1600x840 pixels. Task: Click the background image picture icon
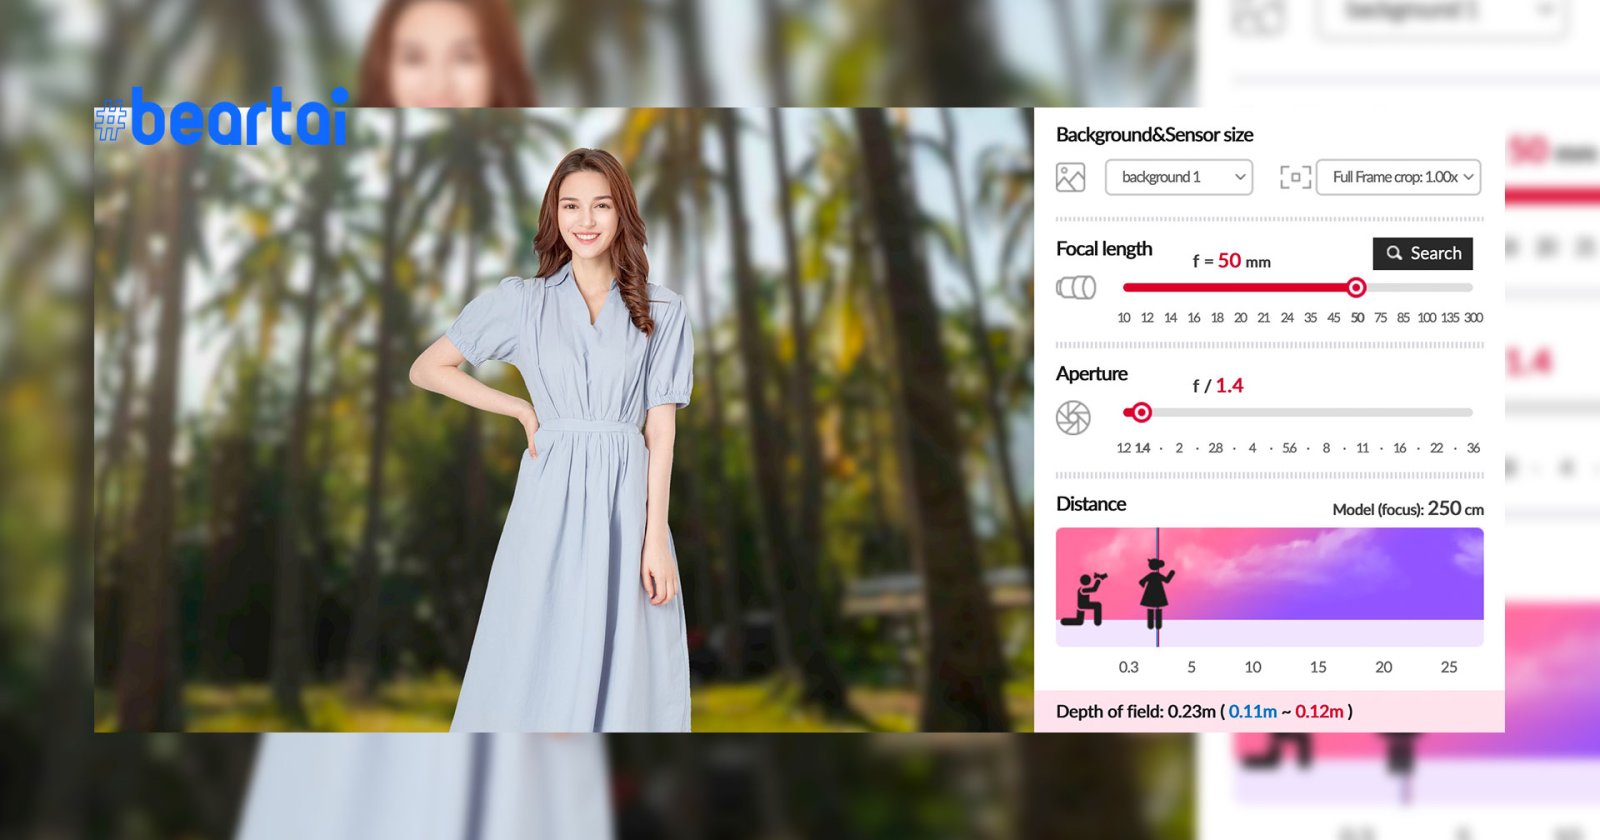click(1070, 178)
